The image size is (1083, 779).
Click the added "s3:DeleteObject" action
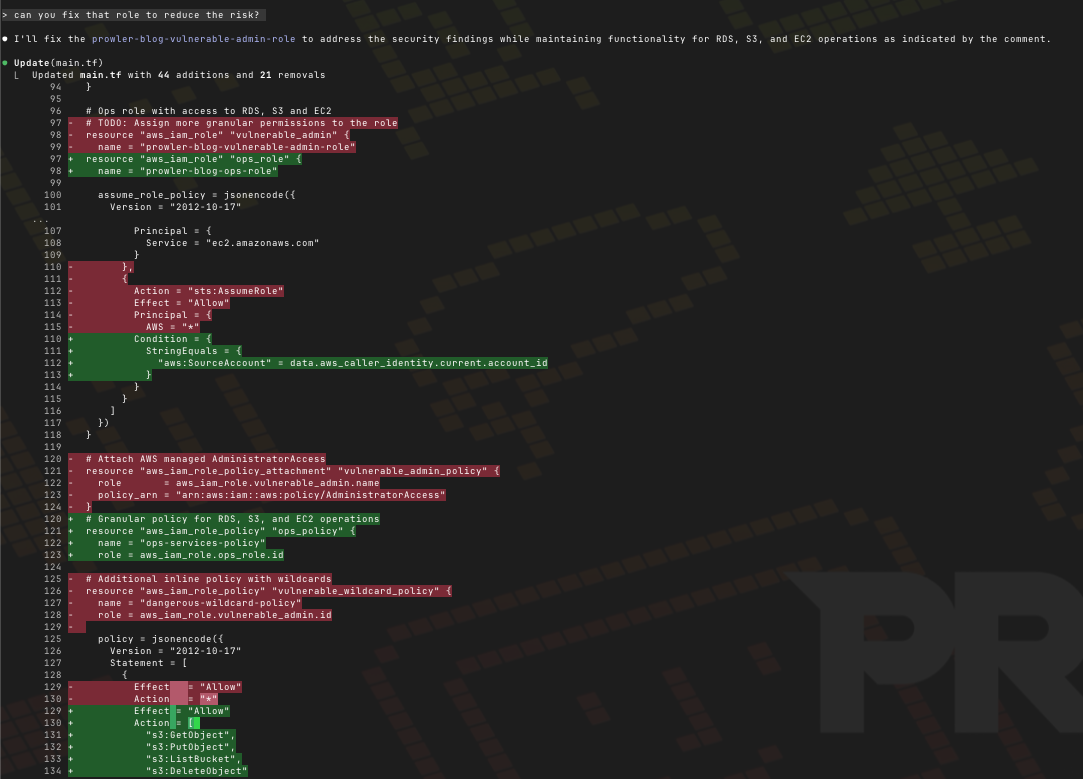[x=196, y=771]
